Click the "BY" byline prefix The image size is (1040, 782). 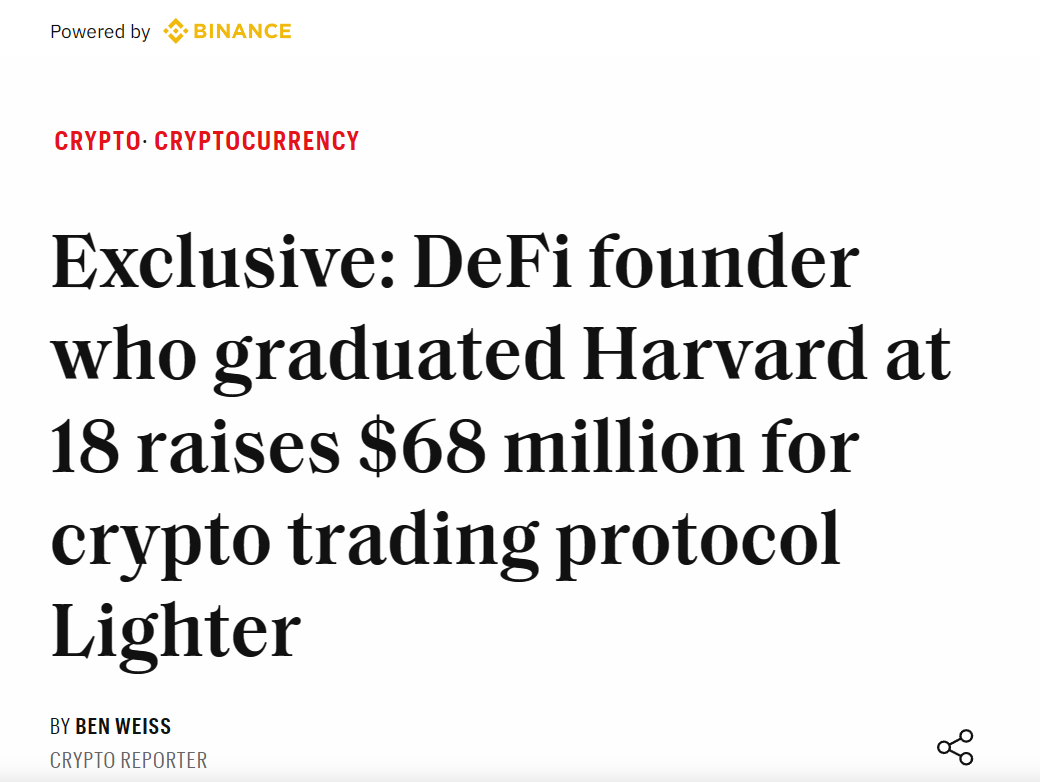point(60,725)
